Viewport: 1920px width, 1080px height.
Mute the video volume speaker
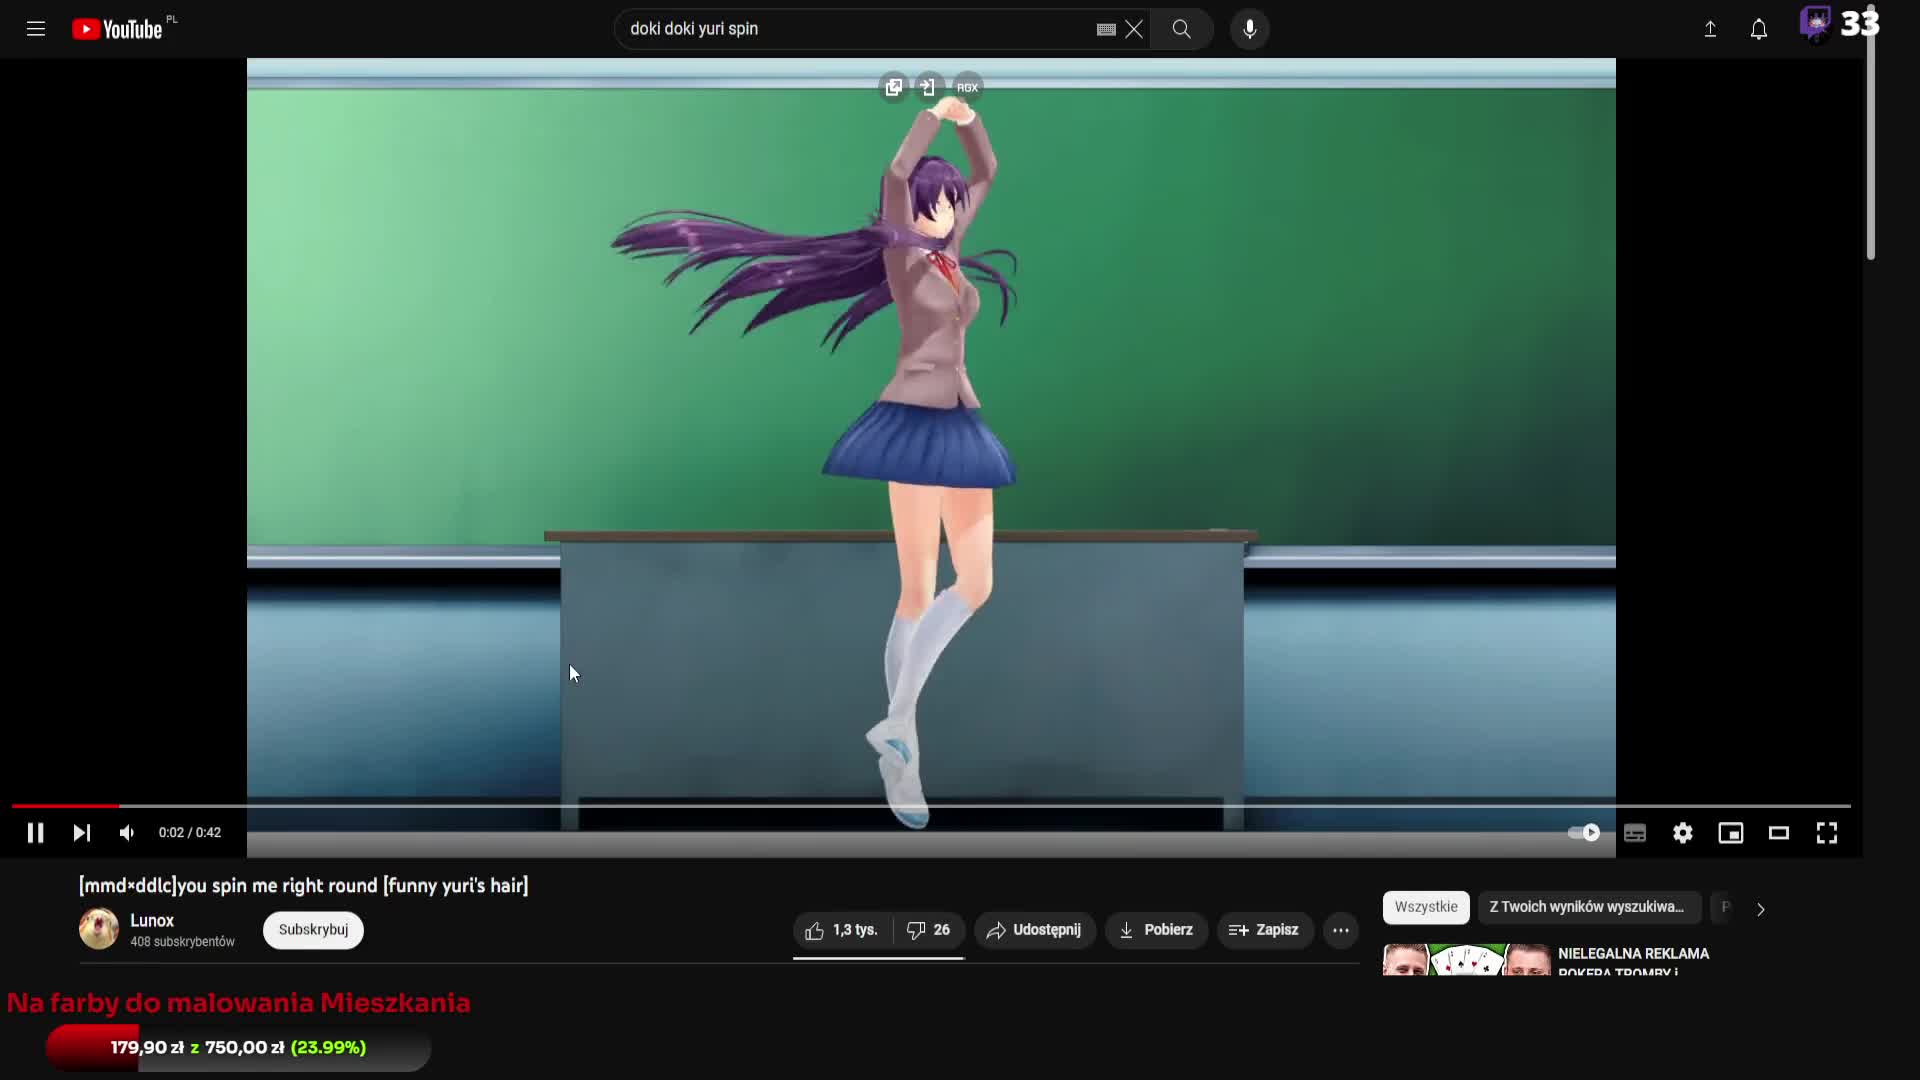click(127, 833)
